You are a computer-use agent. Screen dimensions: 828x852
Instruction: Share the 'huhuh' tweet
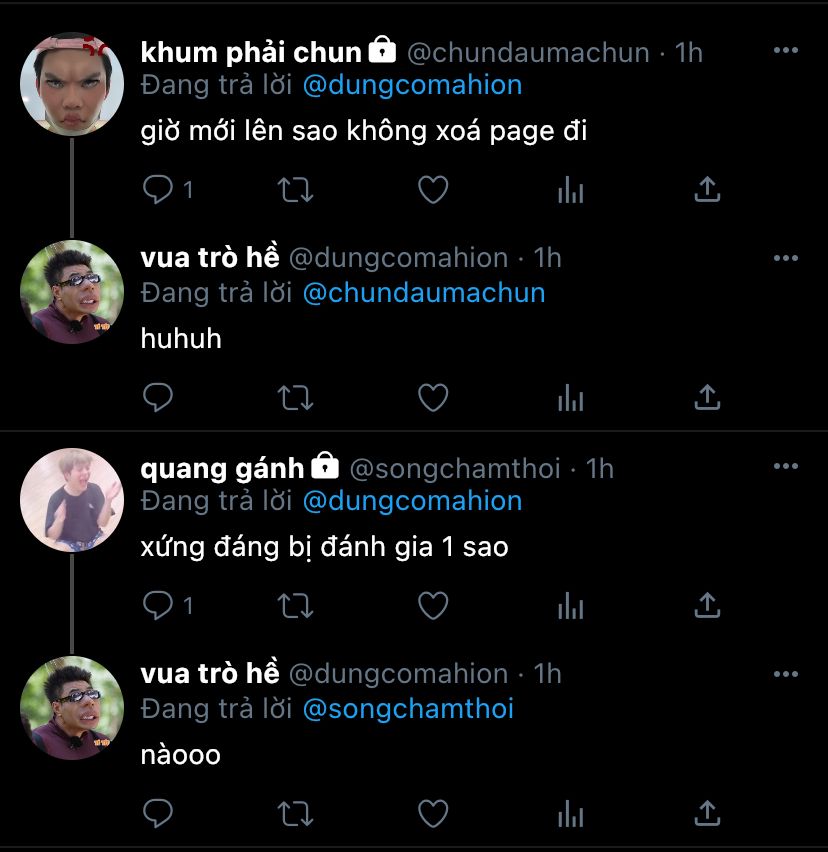[x=707, y=397]
